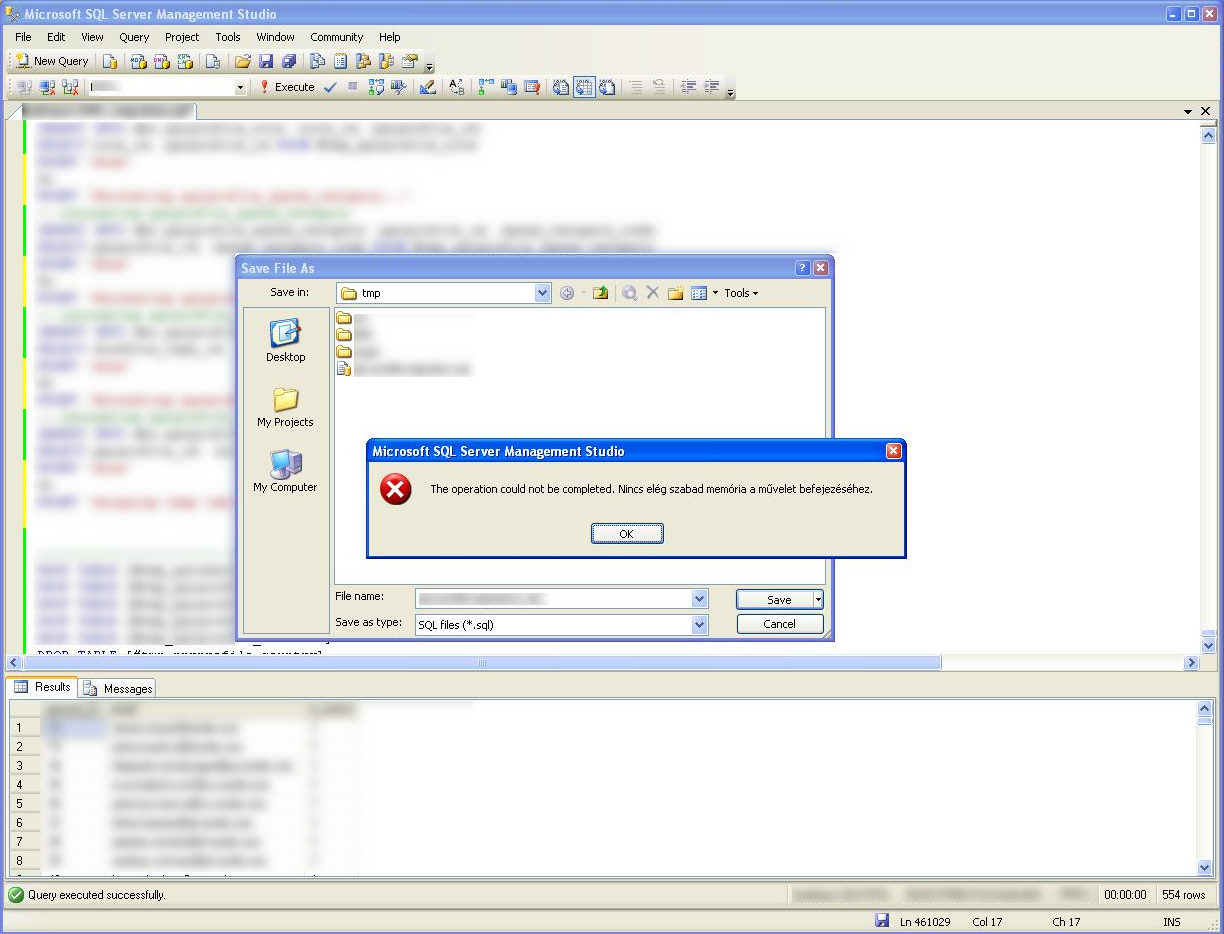1224x934 pixels.
Task: Open the File menu
Action: (23, 37)
